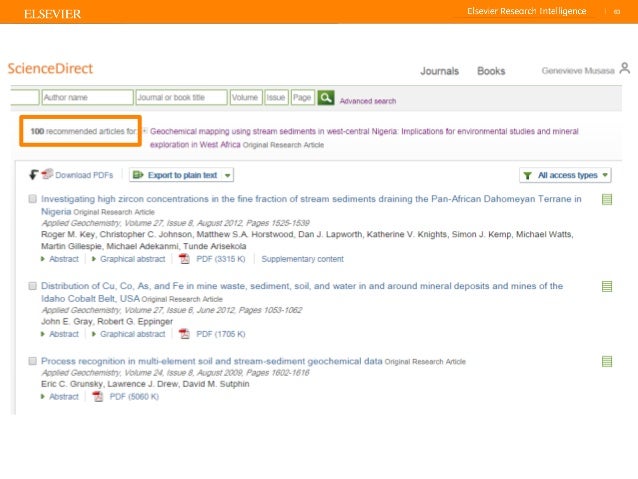Expand Abstract of the zircon article
Viewport: 638px width, 479px height.
[x=60, y=259]
